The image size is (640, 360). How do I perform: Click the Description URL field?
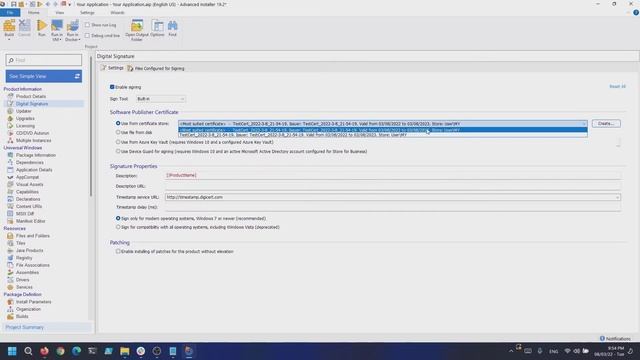[393, 186]
